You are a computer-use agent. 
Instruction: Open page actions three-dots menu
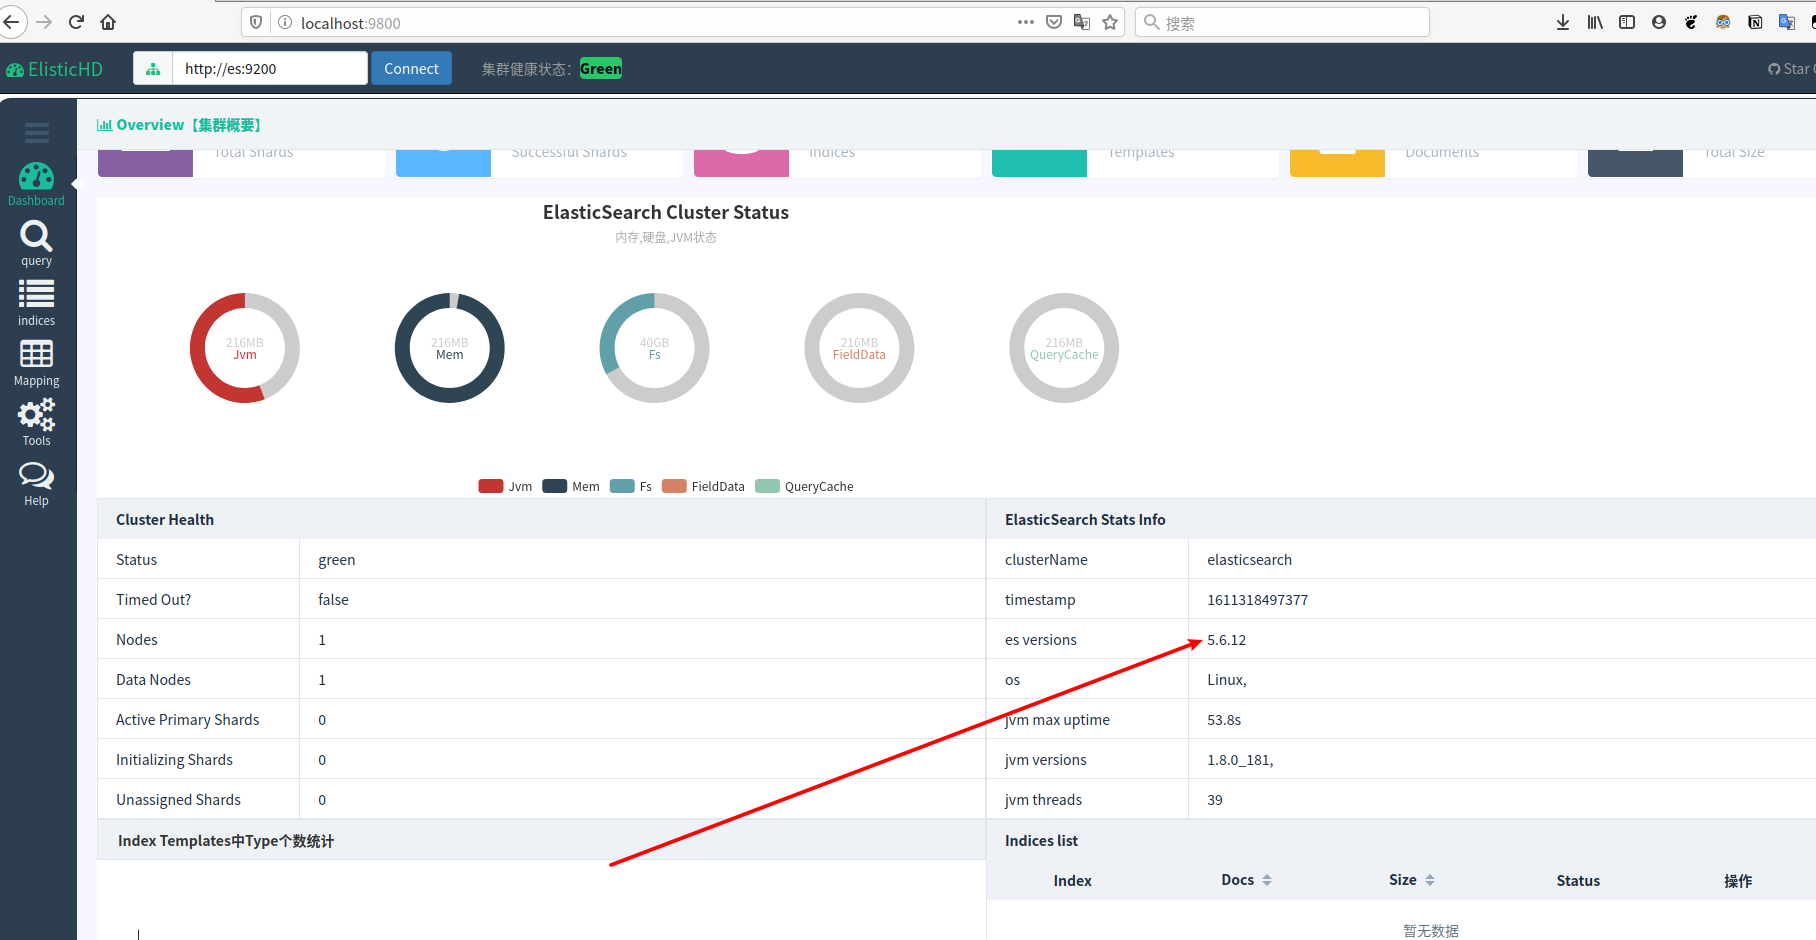coord(1026,22)
